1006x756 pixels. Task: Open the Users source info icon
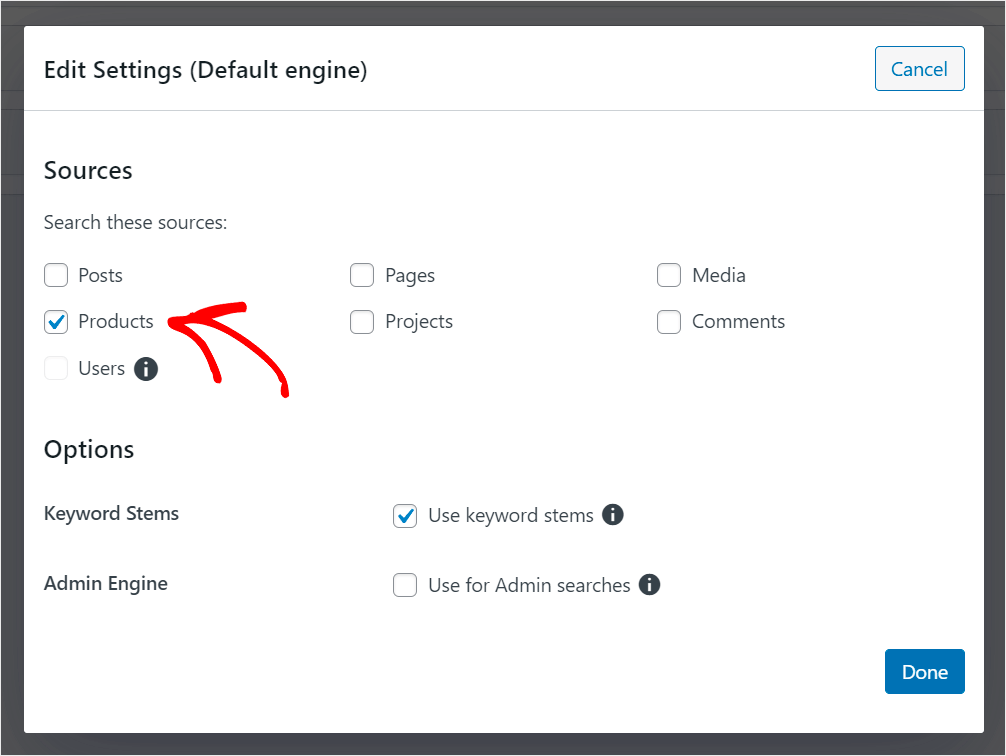pyautogui.click(x=146, y=369)
